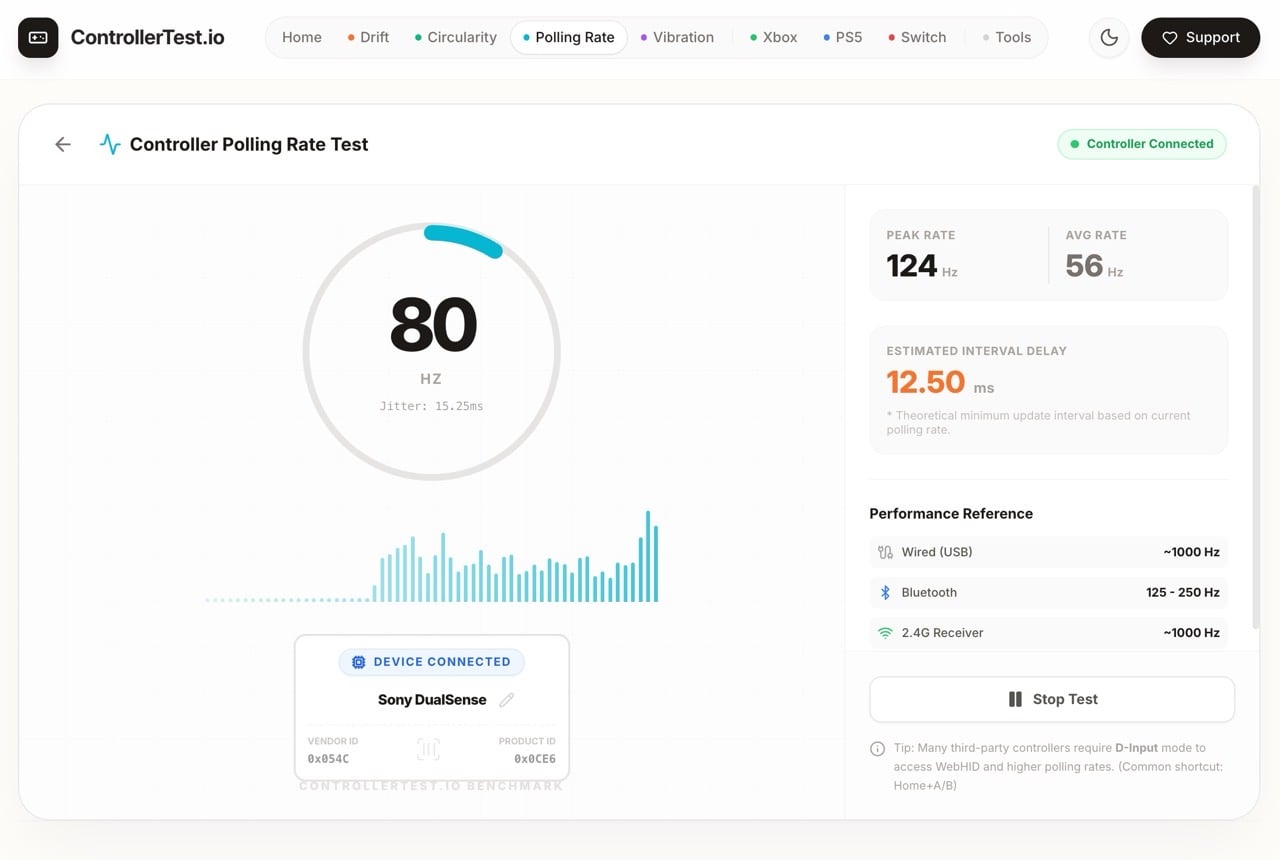Screen dimensions: 1280x860
Task: Click the Wired (USB) cable icon
Action: point(884,551)
